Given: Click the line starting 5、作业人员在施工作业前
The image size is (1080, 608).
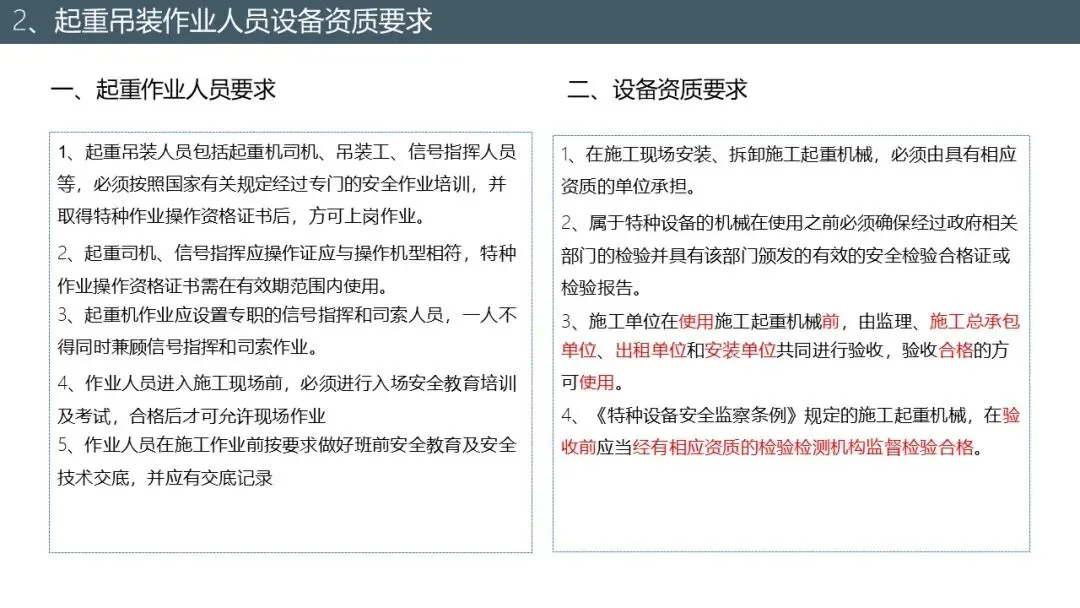Looking at the screenshot, I should [x=287, y=445].
